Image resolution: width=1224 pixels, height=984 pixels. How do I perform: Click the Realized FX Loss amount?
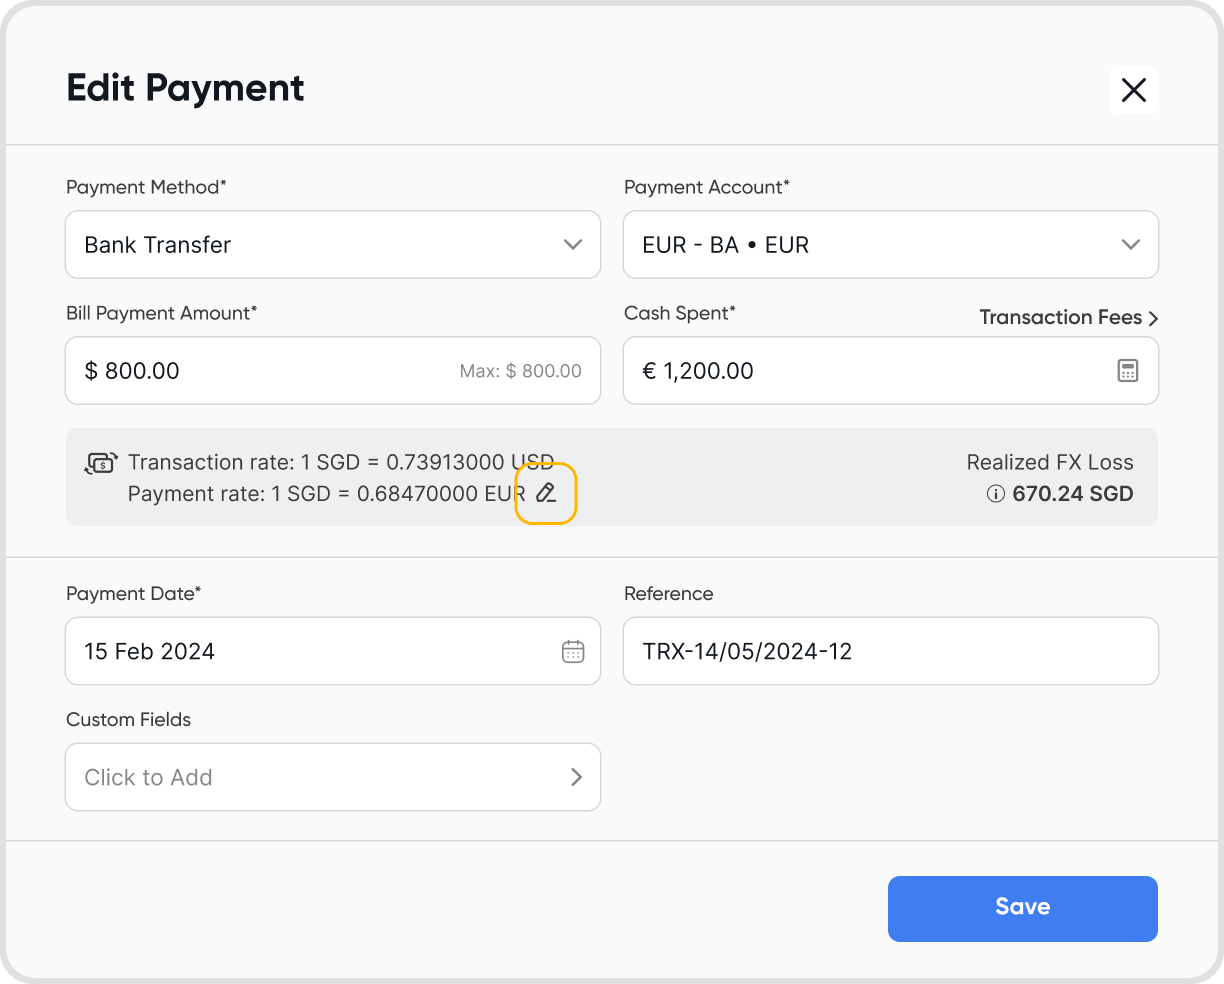[x=1072, y=494]
